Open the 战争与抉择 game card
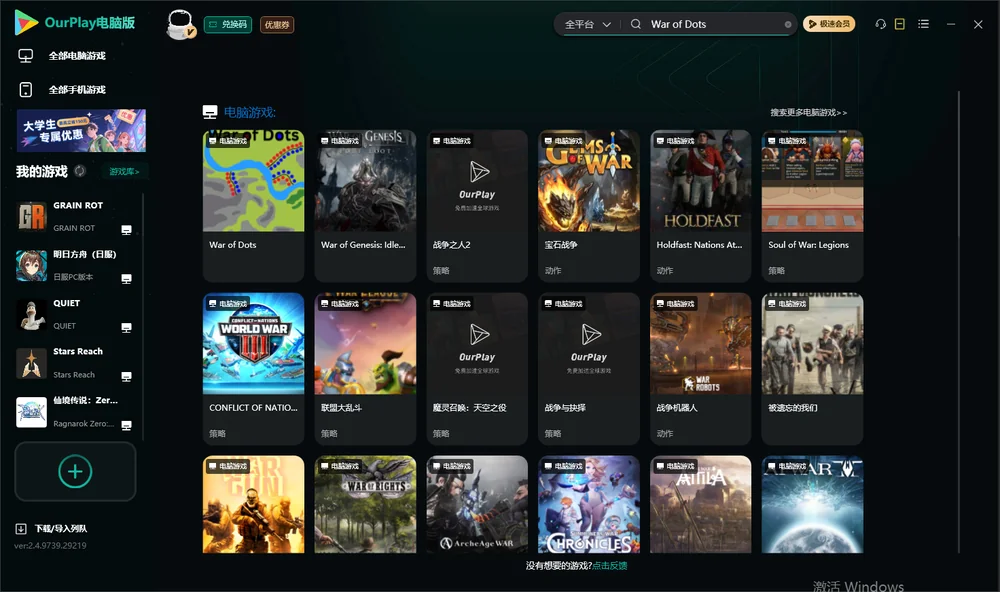This screenshot has height=592, width=1000. coord(589,369)
